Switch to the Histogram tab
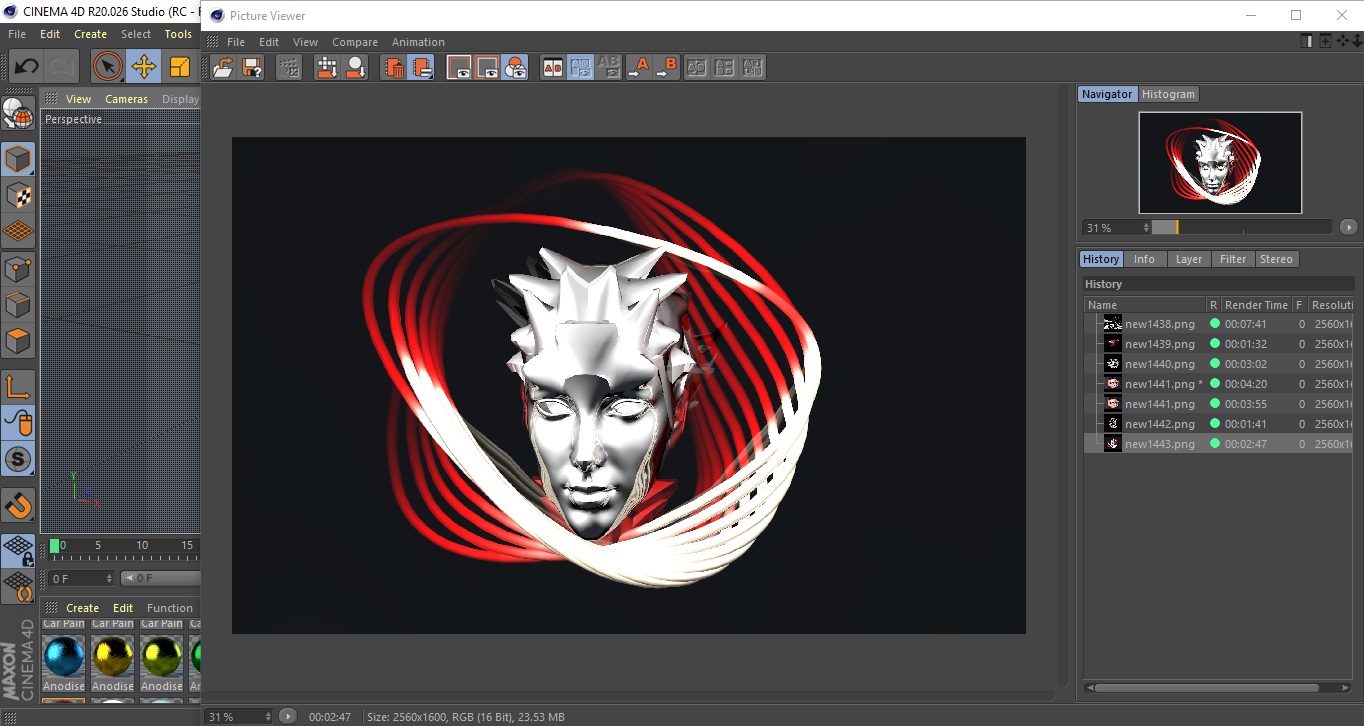1364x726 pixels. click(1168, 94)
